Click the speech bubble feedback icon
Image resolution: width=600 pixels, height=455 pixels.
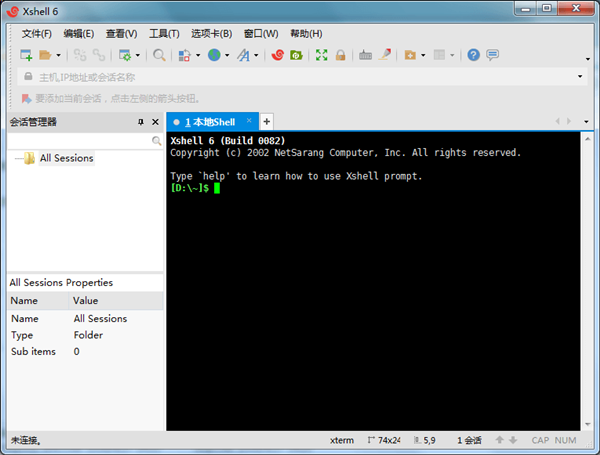coord(492,55)
